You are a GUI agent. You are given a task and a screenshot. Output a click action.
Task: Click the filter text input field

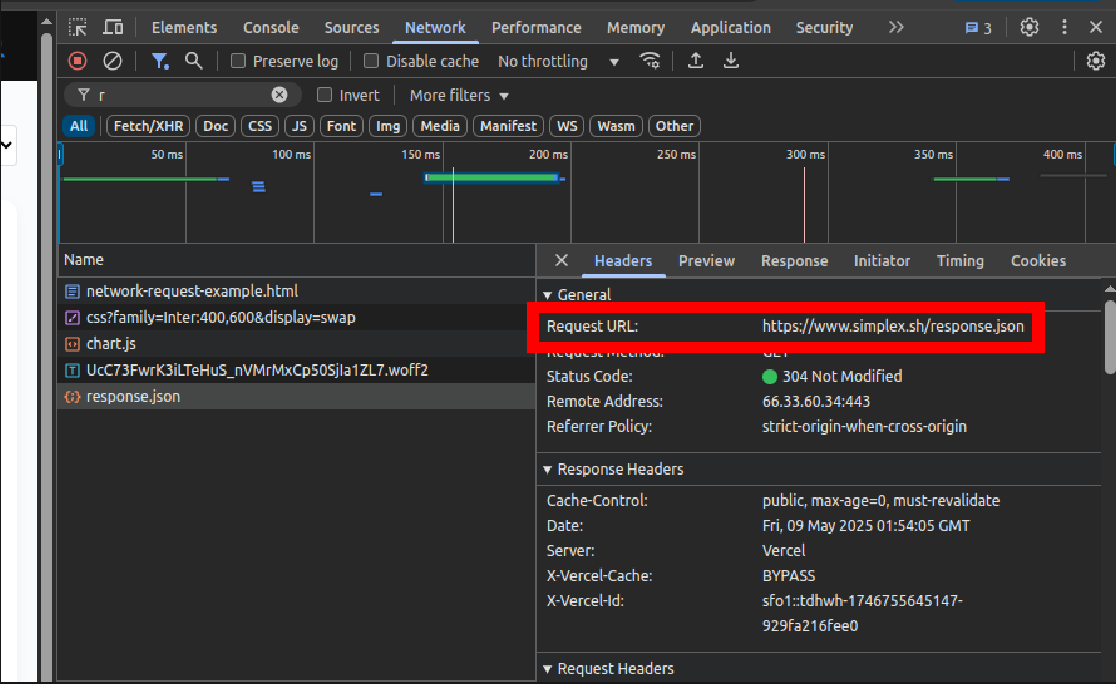pos(180,95)
